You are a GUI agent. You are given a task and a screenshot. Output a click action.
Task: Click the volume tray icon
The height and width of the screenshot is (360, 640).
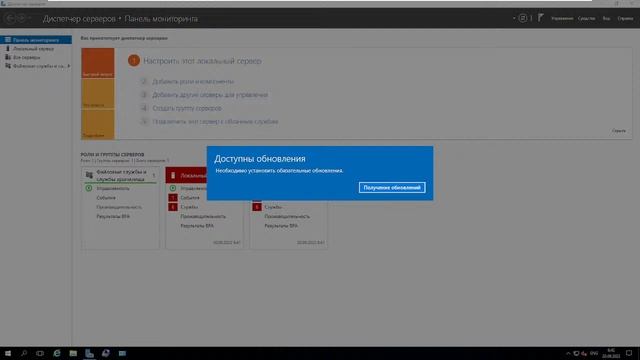(x=584, y=353)
